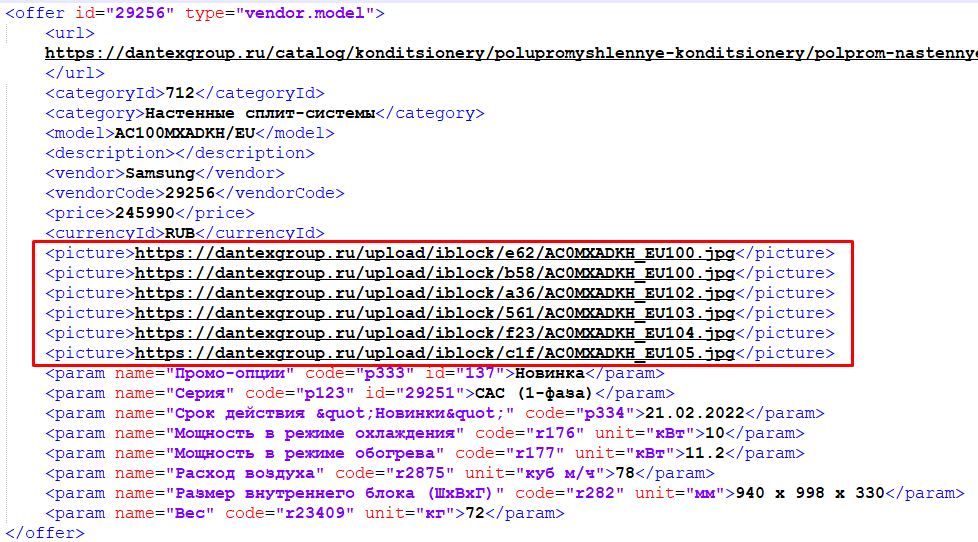The image size is (978, 542).
Task: Click param name "Серия"
Action: click(x=200, y=393)
